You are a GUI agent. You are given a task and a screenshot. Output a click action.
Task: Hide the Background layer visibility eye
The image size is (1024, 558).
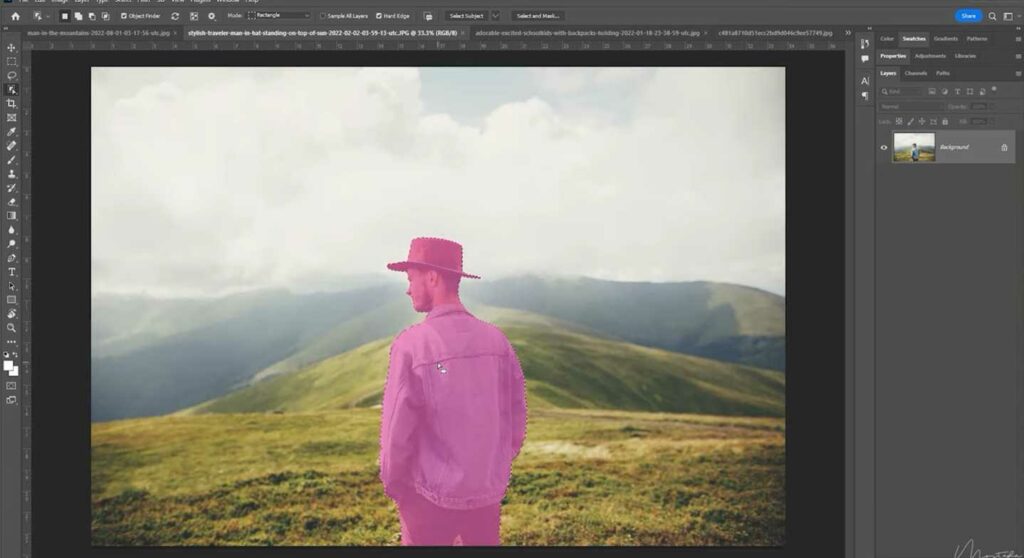884,148
